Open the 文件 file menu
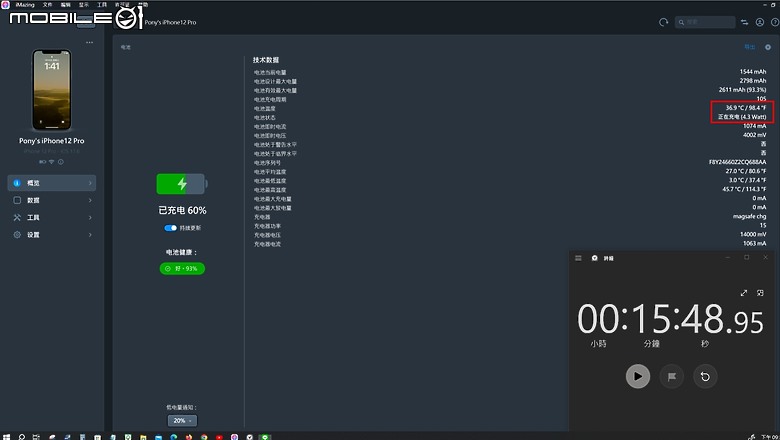Screen dimensions: 780x440 pos(47,4)
